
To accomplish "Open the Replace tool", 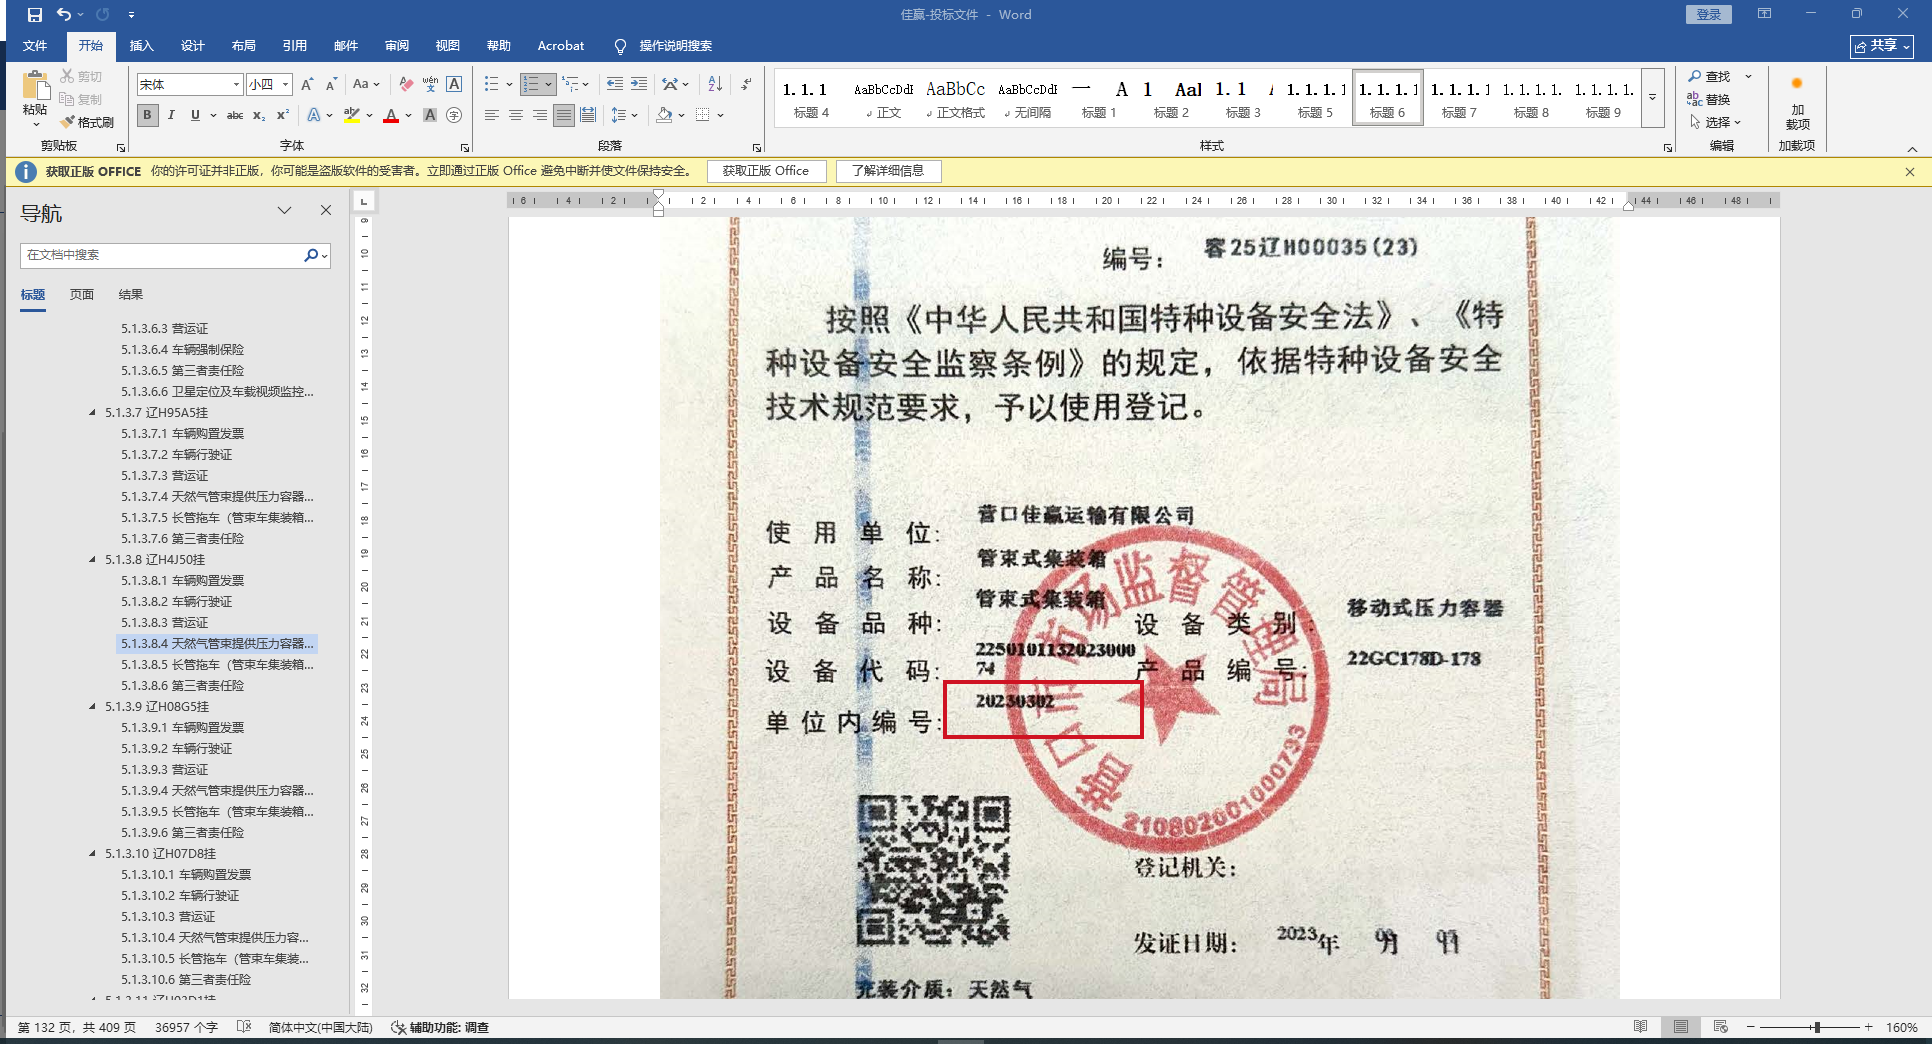I will point(1709,99).
